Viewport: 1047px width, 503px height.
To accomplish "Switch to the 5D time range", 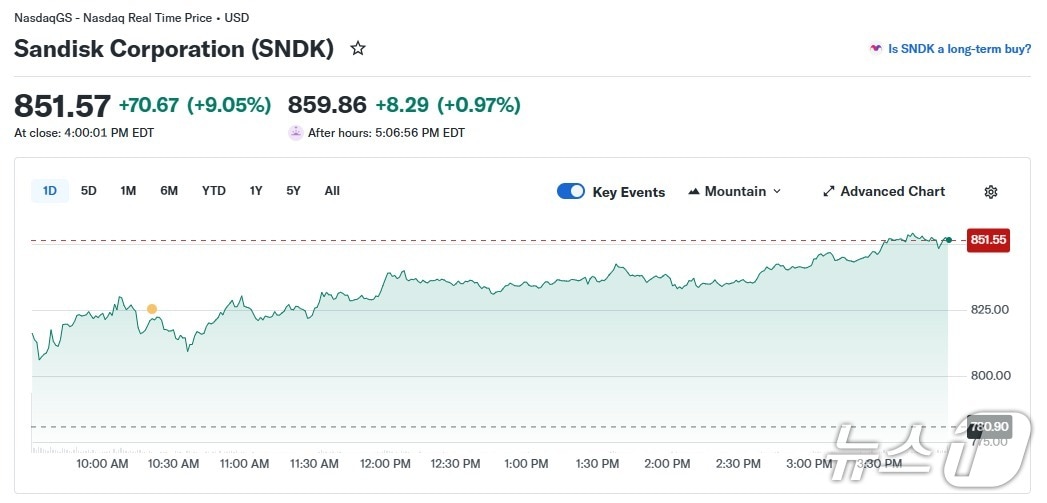I will [x=89, y=191].
